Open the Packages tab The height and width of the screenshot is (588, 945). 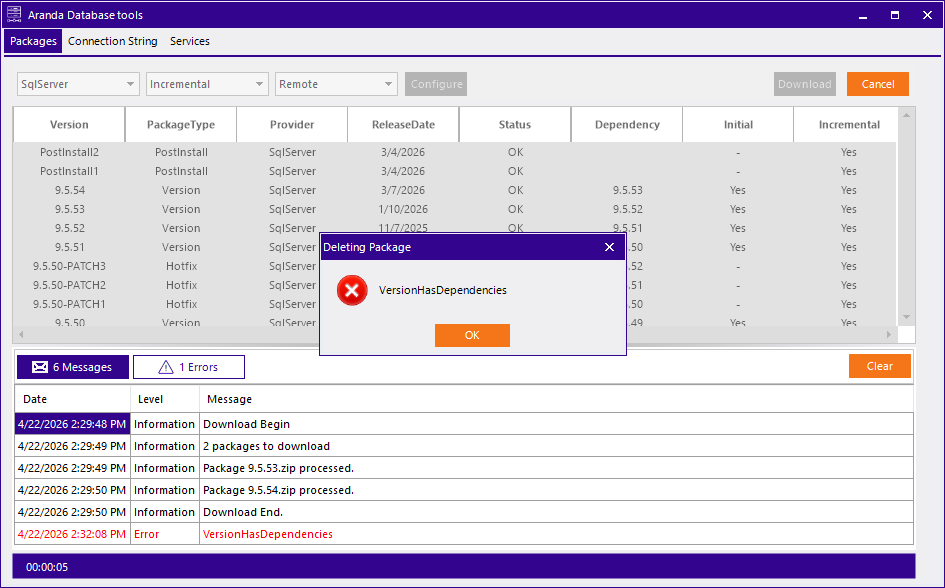[x=33, y=41]
